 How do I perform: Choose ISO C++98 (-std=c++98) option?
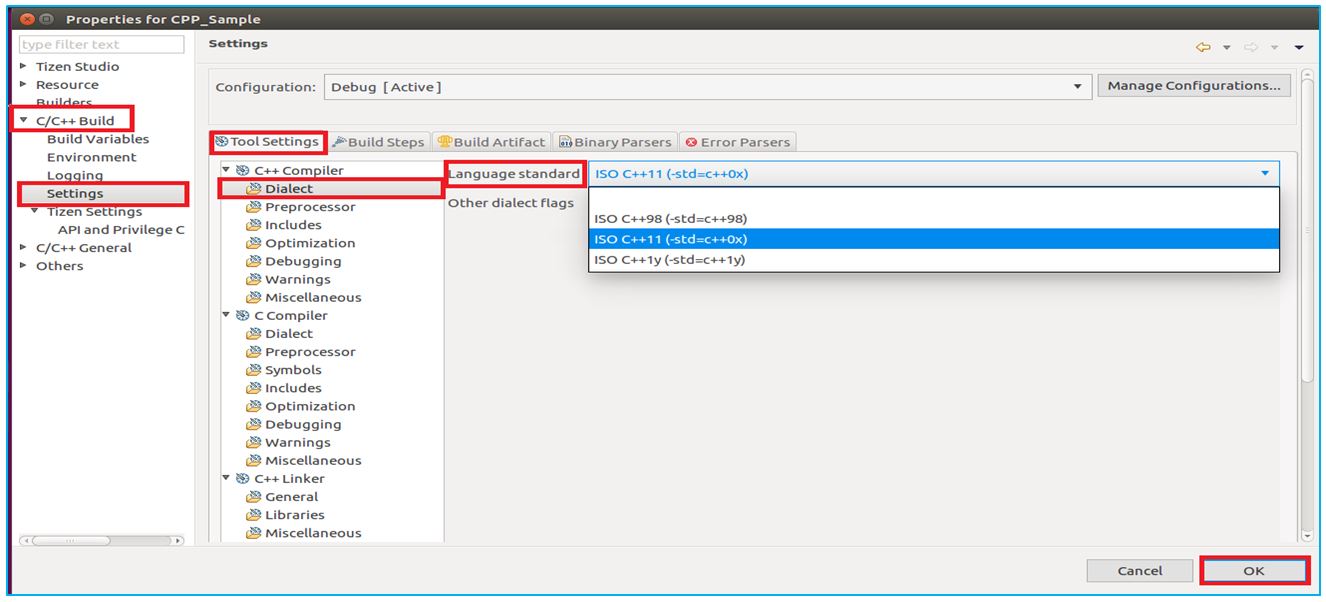coord(670,219)
